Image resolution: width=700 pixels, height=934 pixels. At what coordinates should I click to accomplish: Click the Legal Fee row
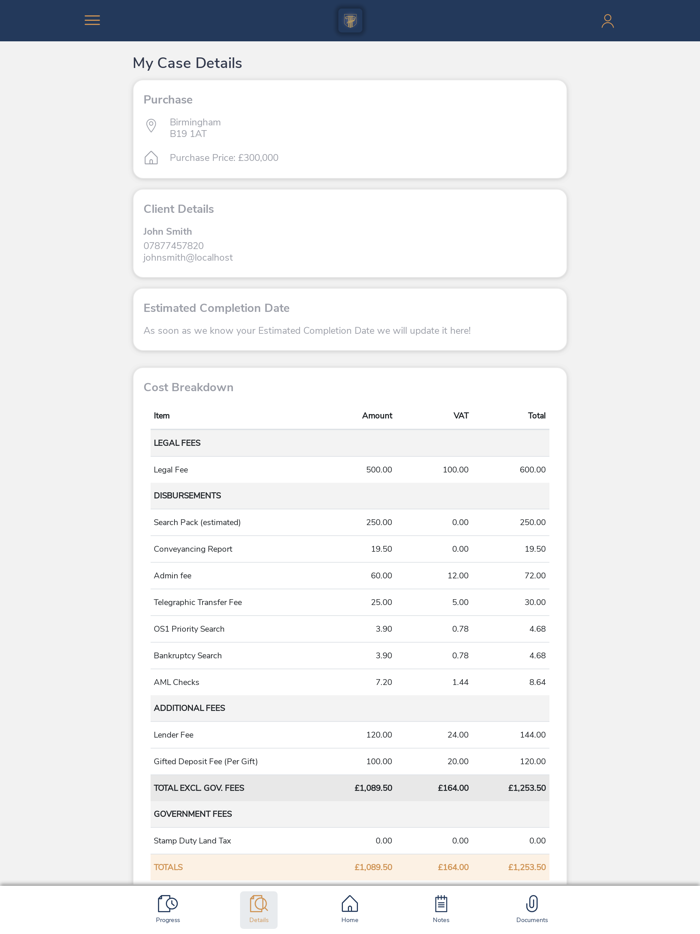tap(349, 470)
